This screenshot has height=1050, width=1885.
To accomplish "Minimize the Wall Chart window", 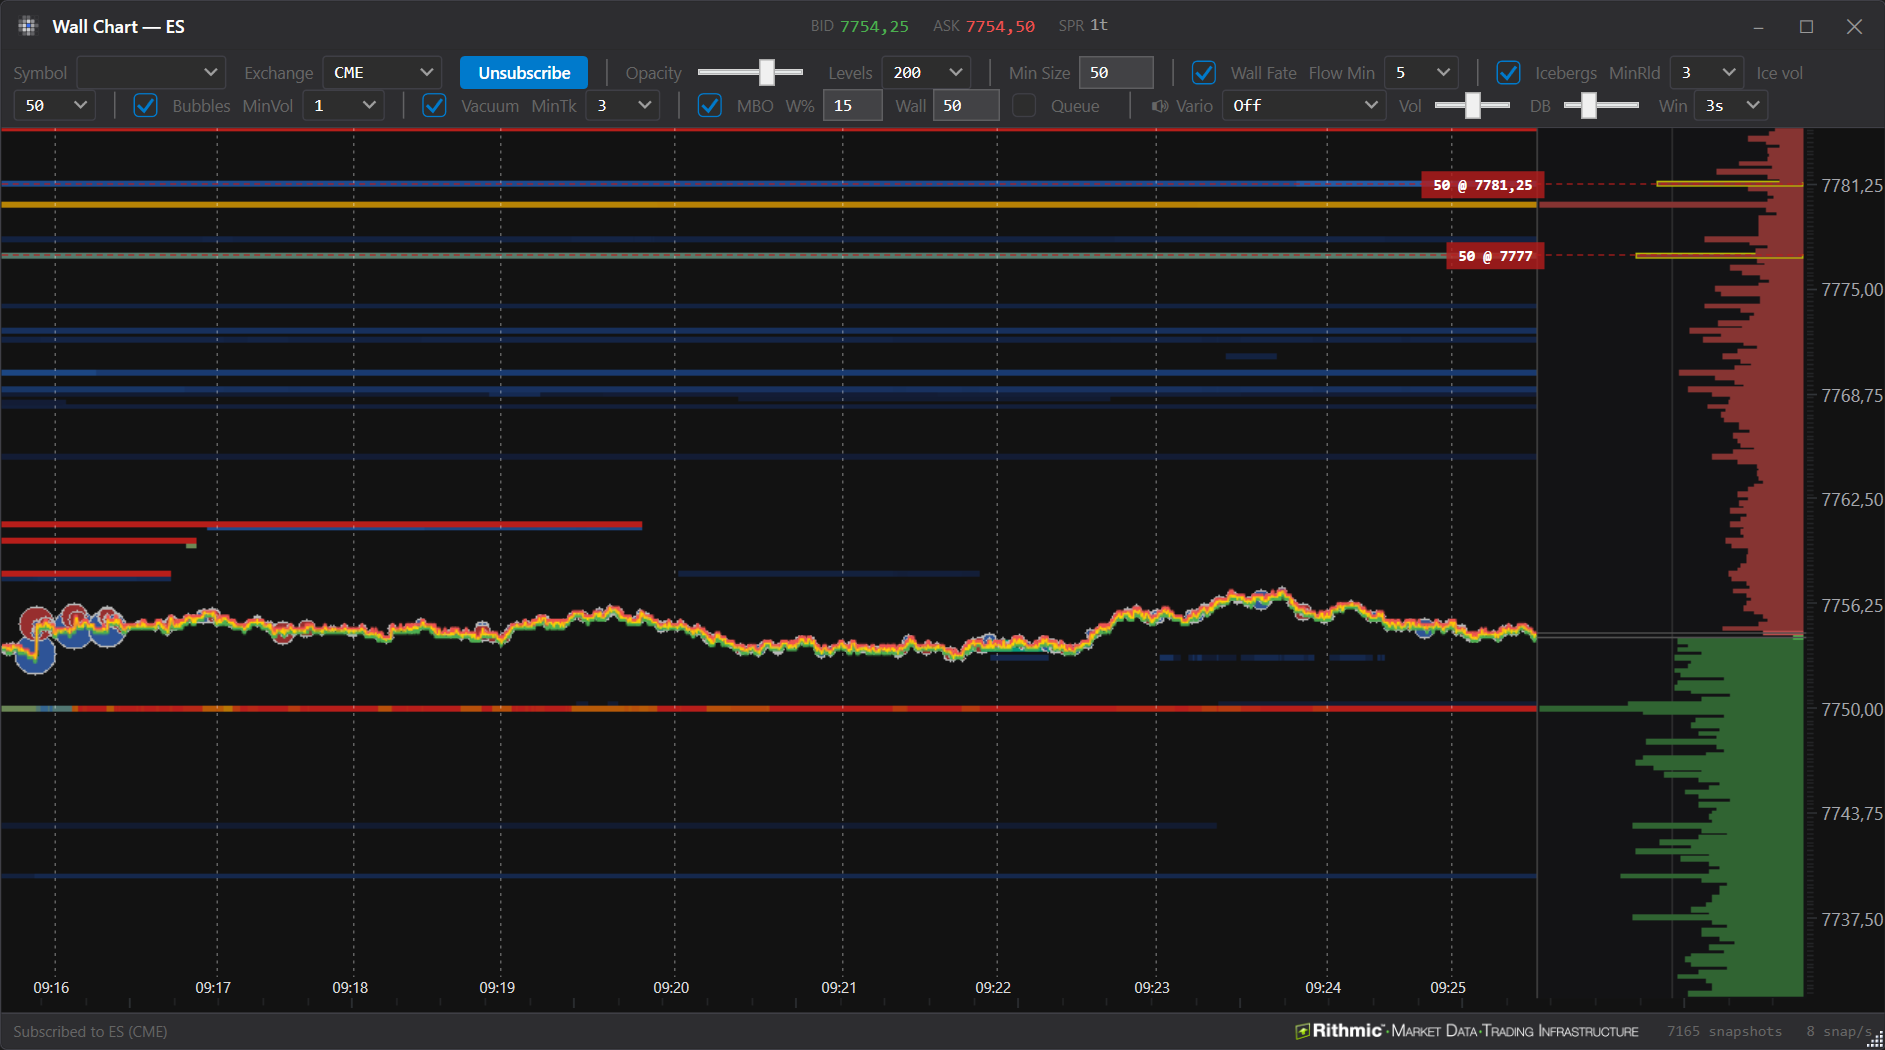I will point(1758,27).
